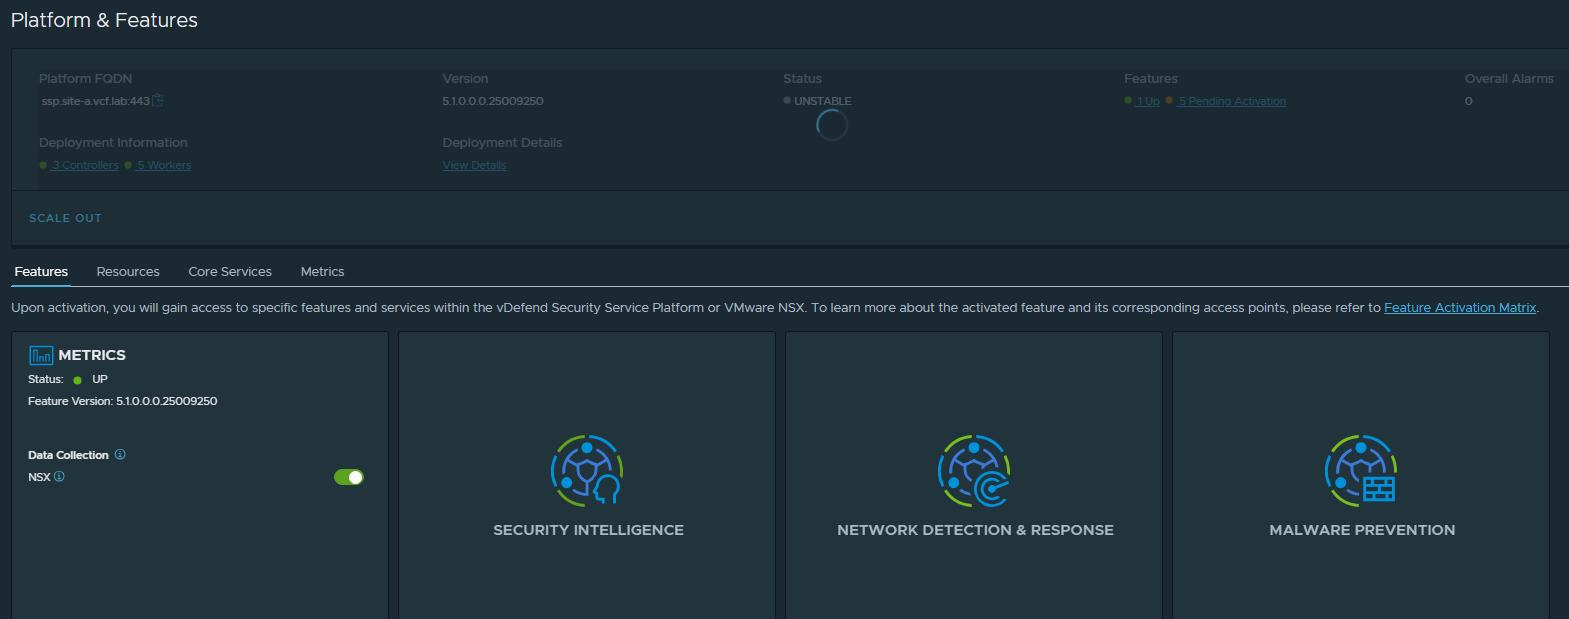The height and width of the screenshot is (619, 1569).
Task: Click the 5 Workers link
Action: (164, 166)
